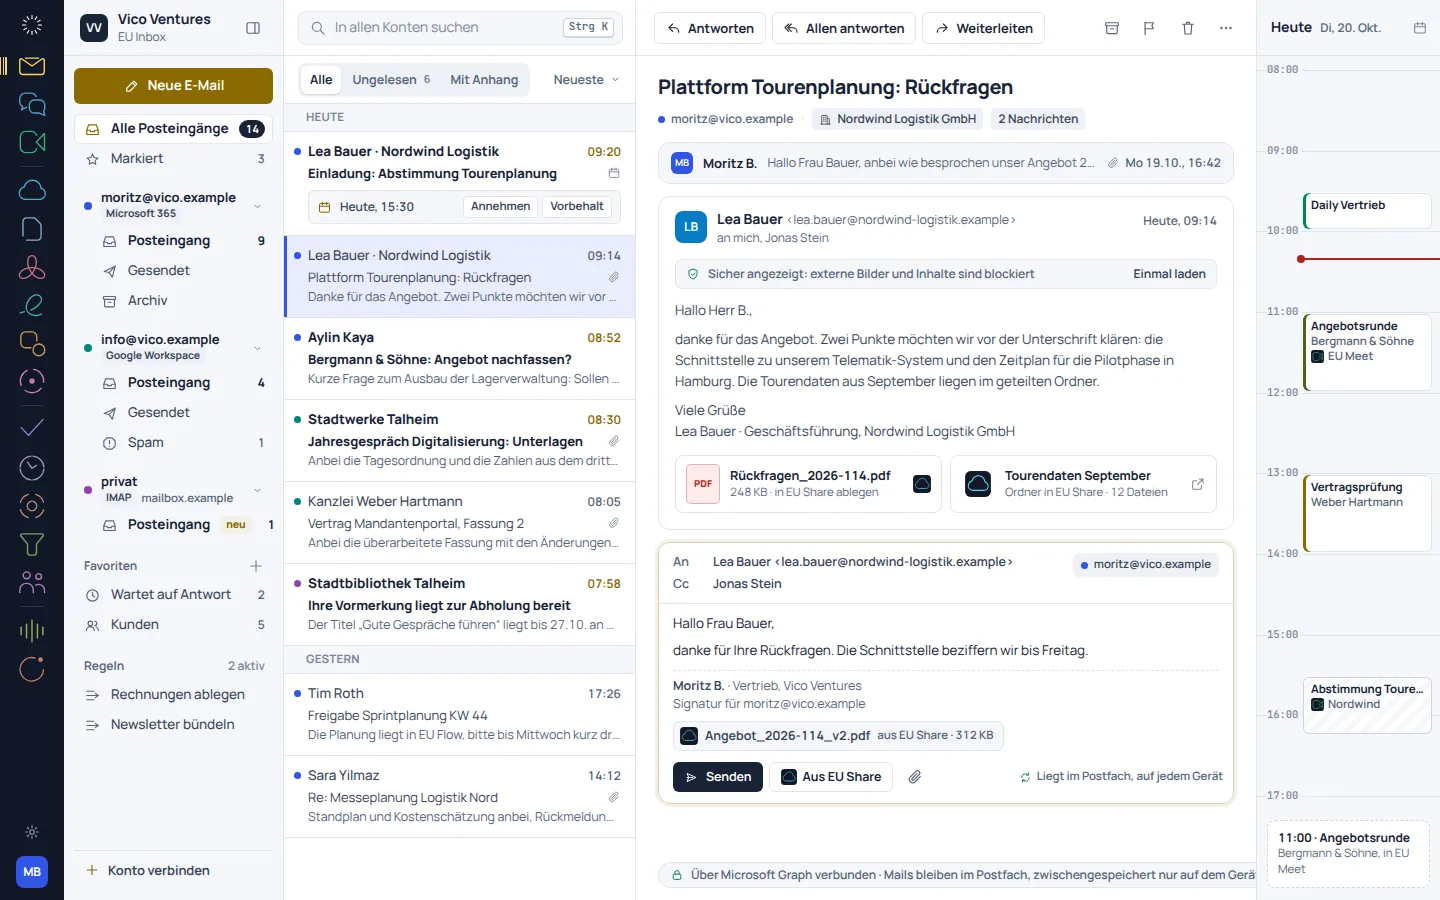Open the video meeting app in the rail
Image resolution: width=1440 pixels, height=900 pixels.
[x=32, y=142]
